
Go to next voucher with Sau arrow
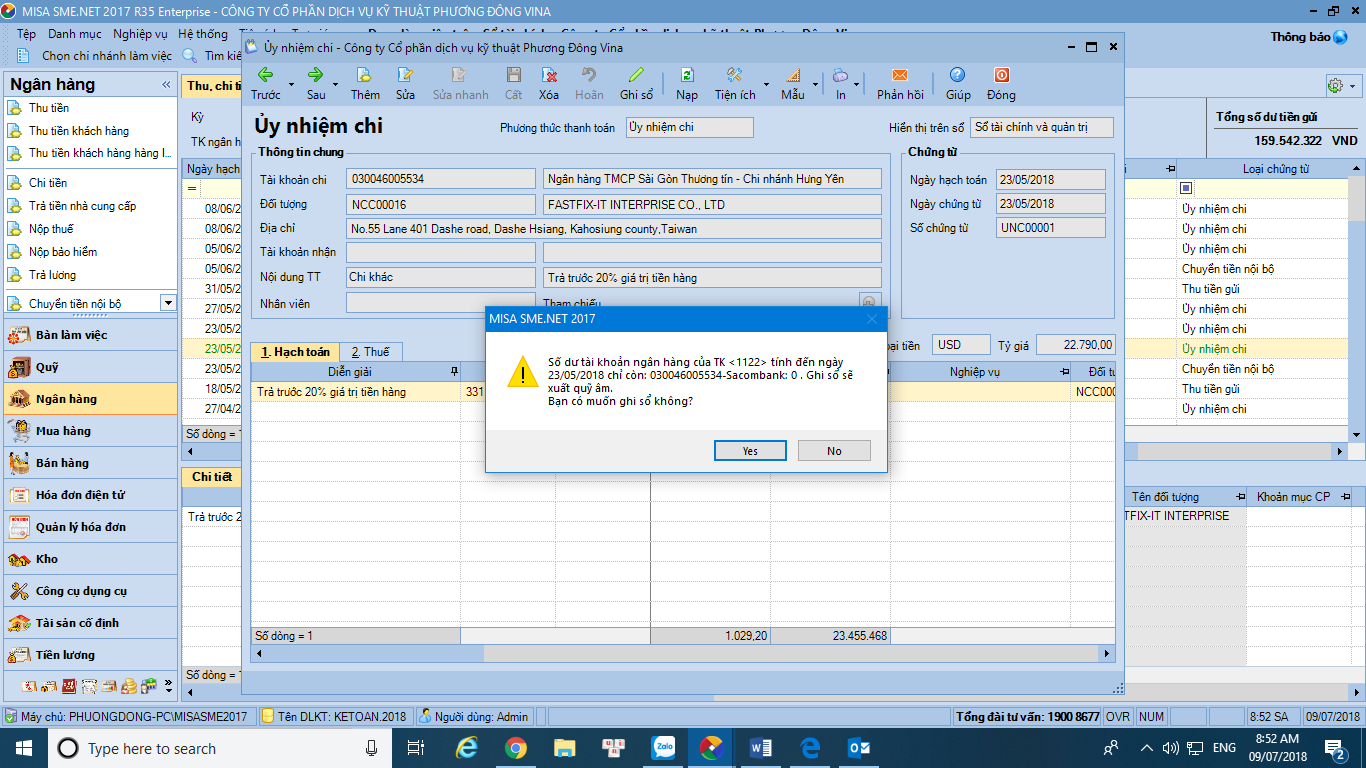(x=316, y=76)
